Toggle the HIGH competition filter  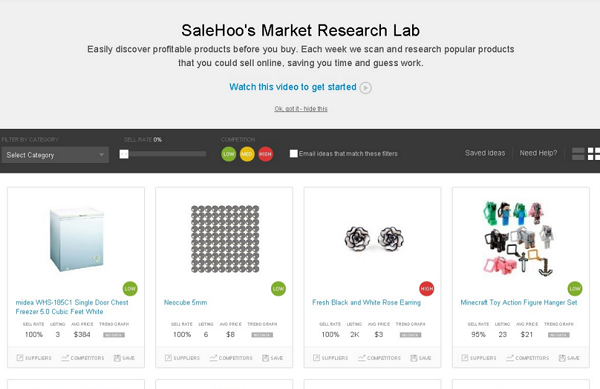point(265,154)
